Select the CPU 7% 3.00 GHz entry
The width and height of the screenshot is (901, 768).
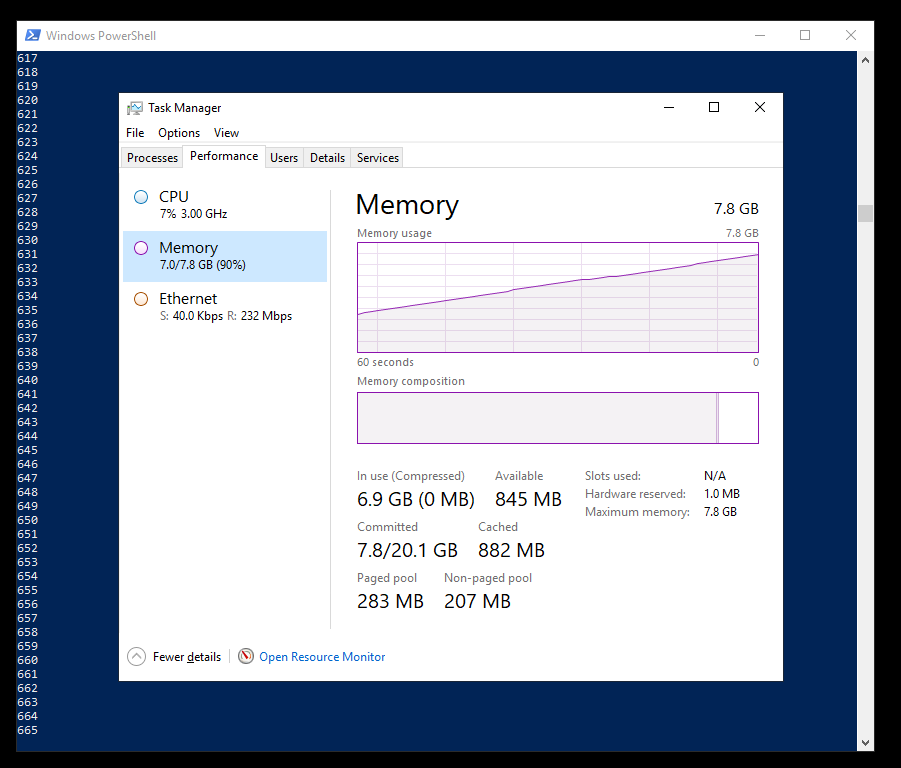[225, 205]
